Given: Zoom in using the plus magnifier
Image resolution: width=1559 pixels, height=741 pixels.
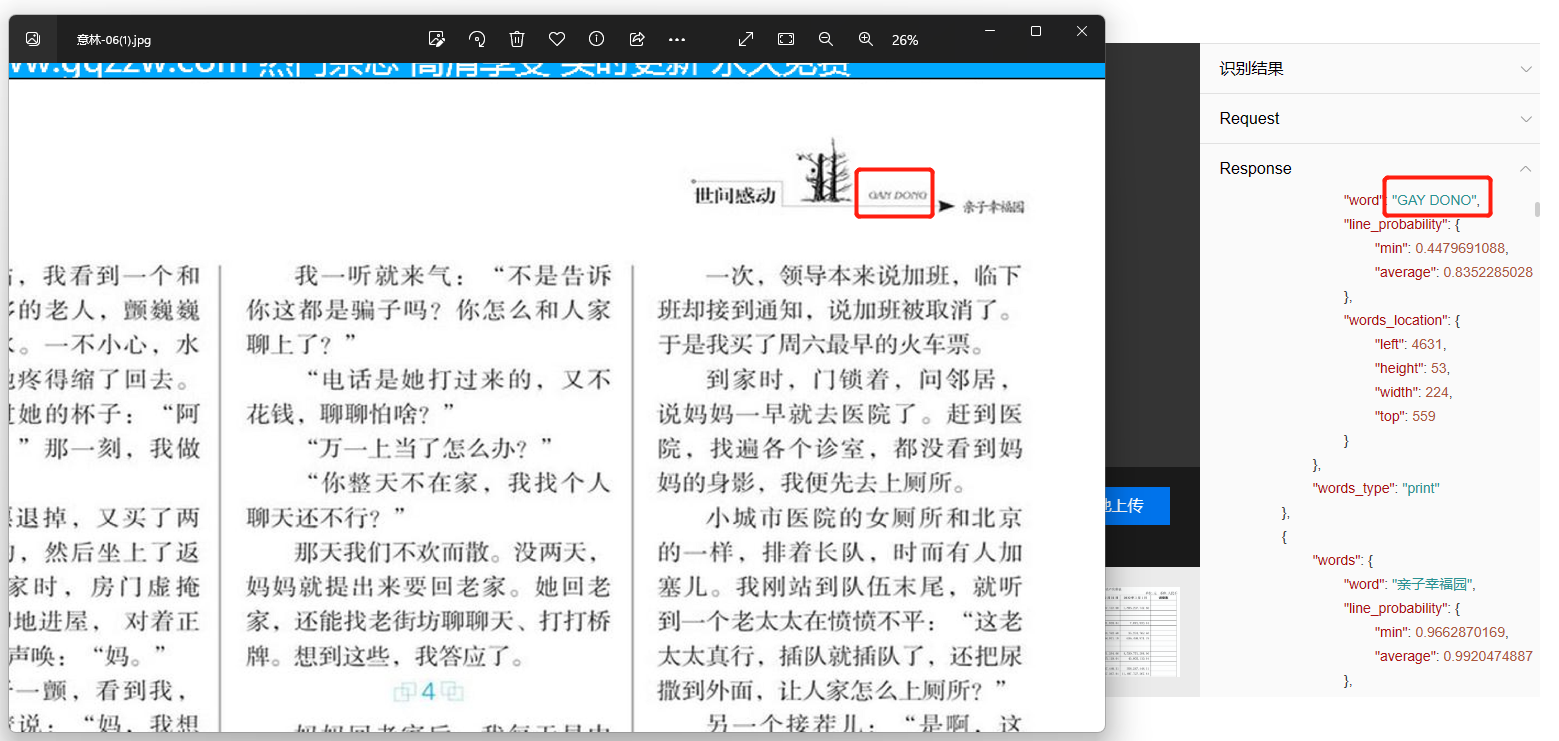Looking at the screenshot, I should 866,39.
